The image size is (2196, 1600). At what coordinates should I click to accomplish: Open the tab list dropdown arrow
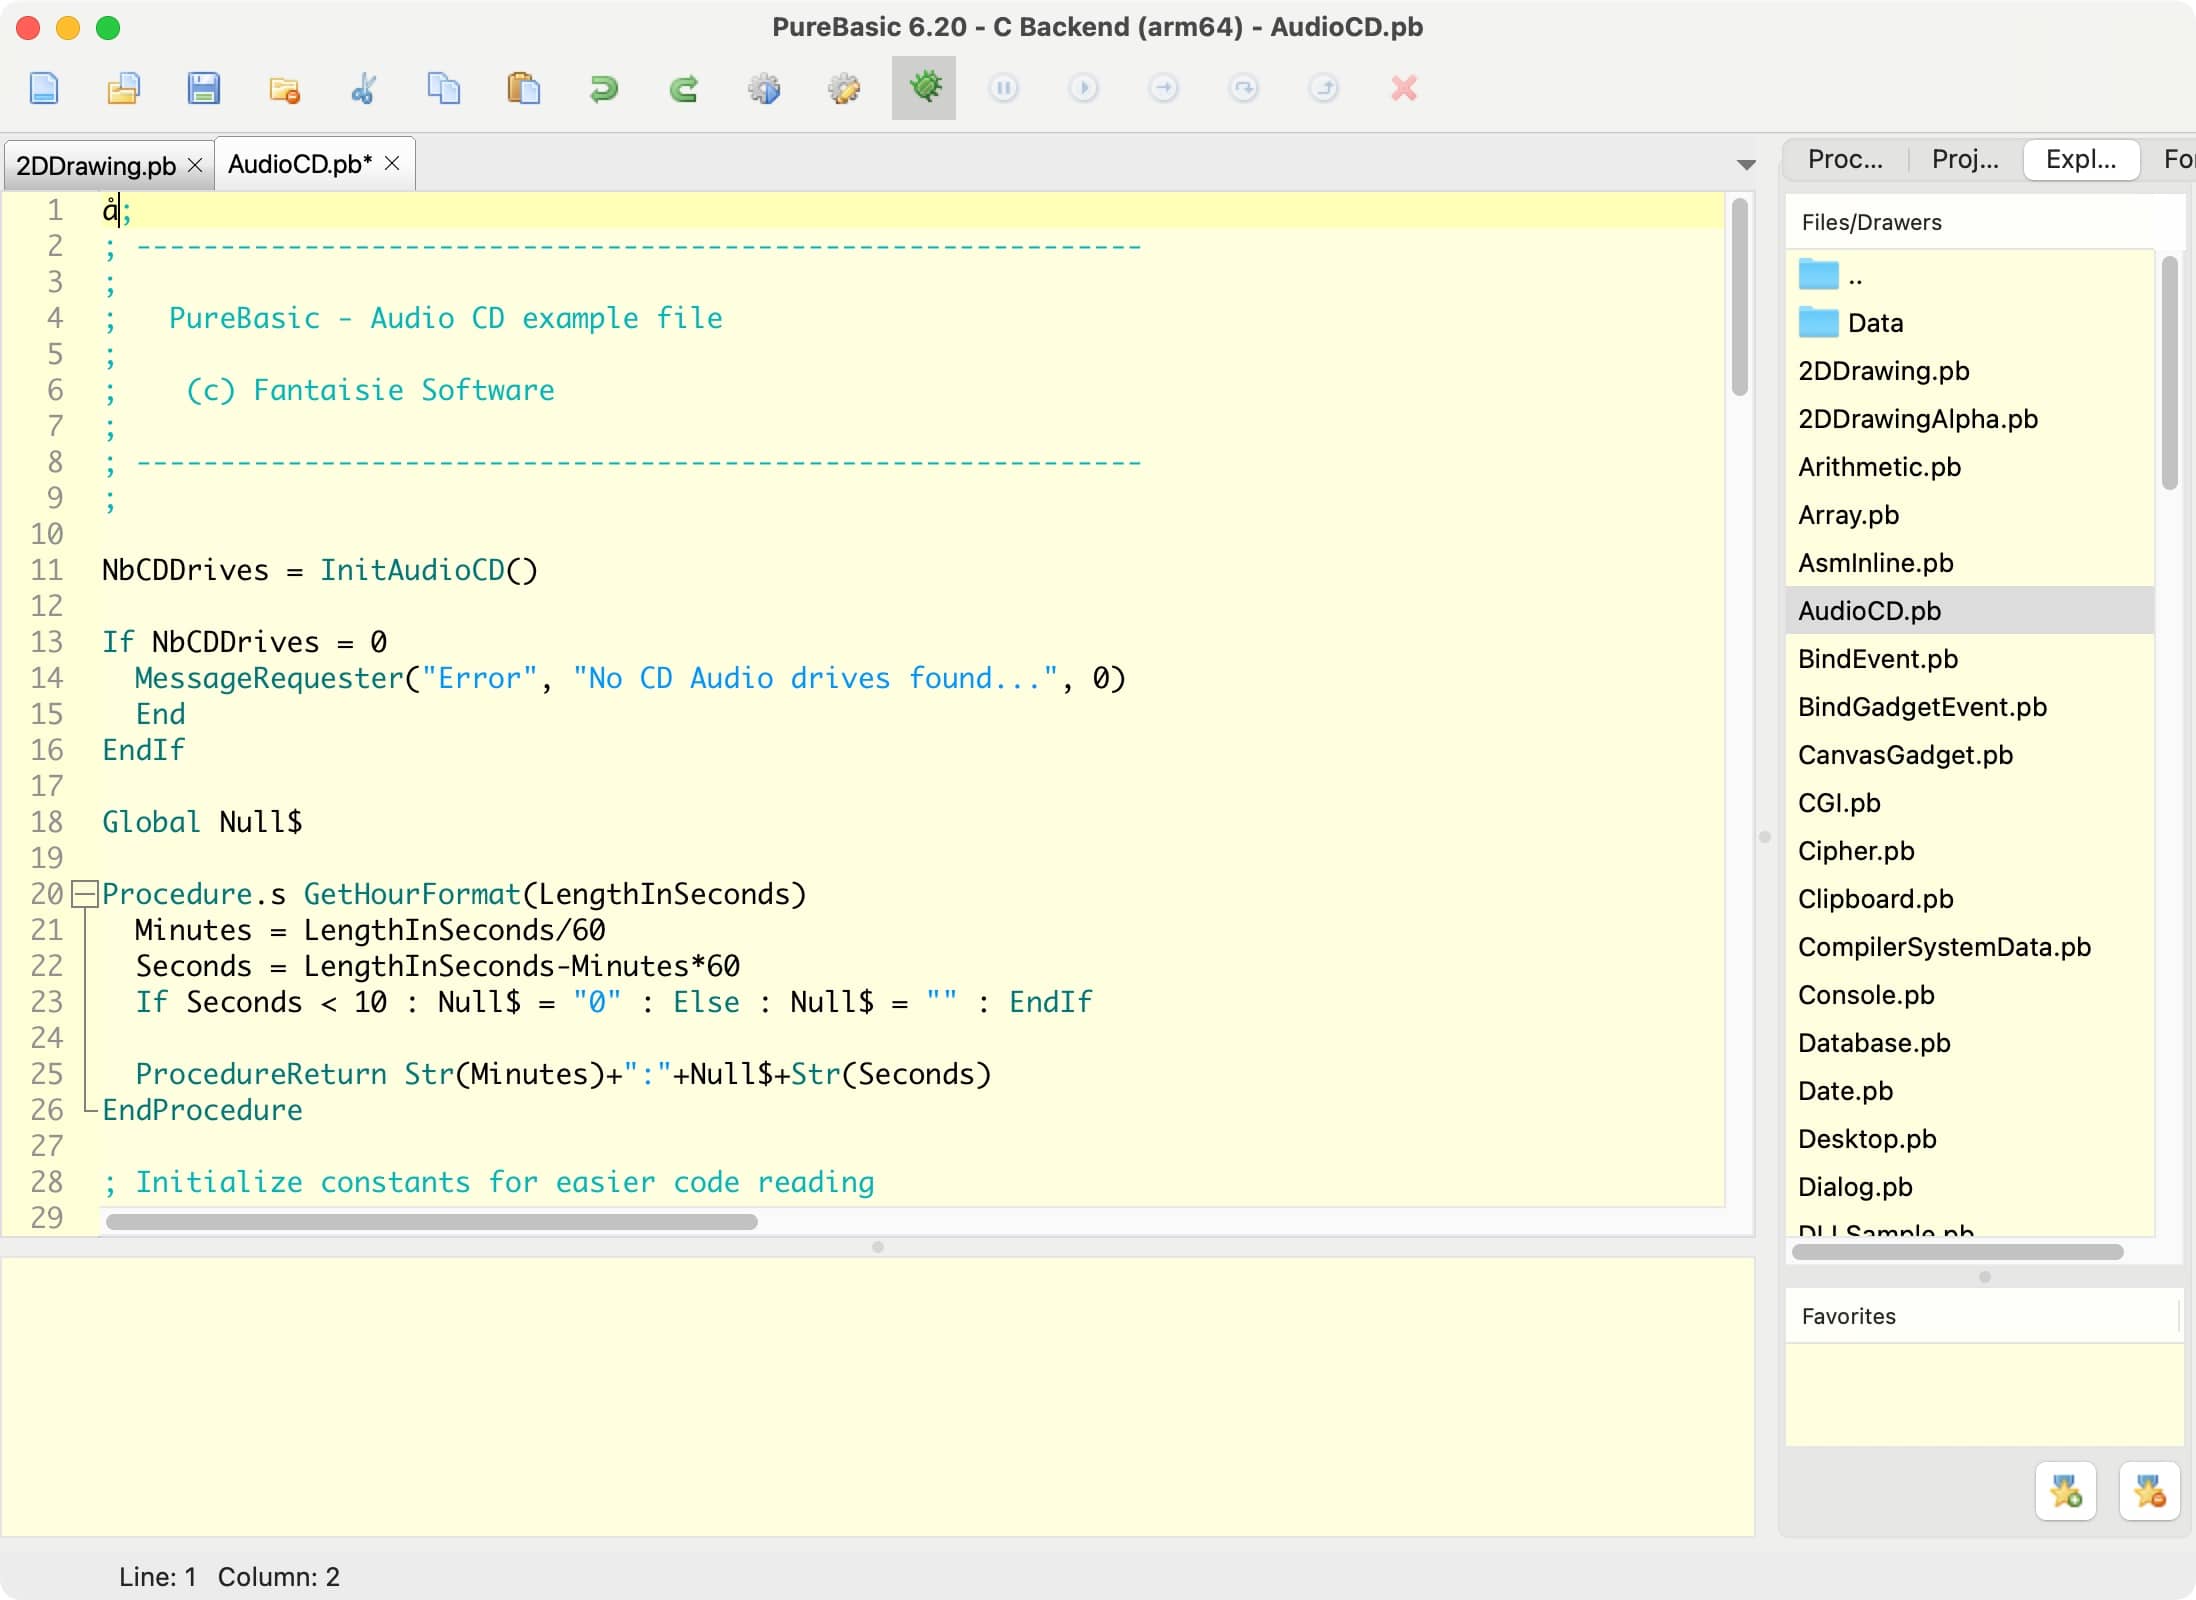tap(1746, 165)
